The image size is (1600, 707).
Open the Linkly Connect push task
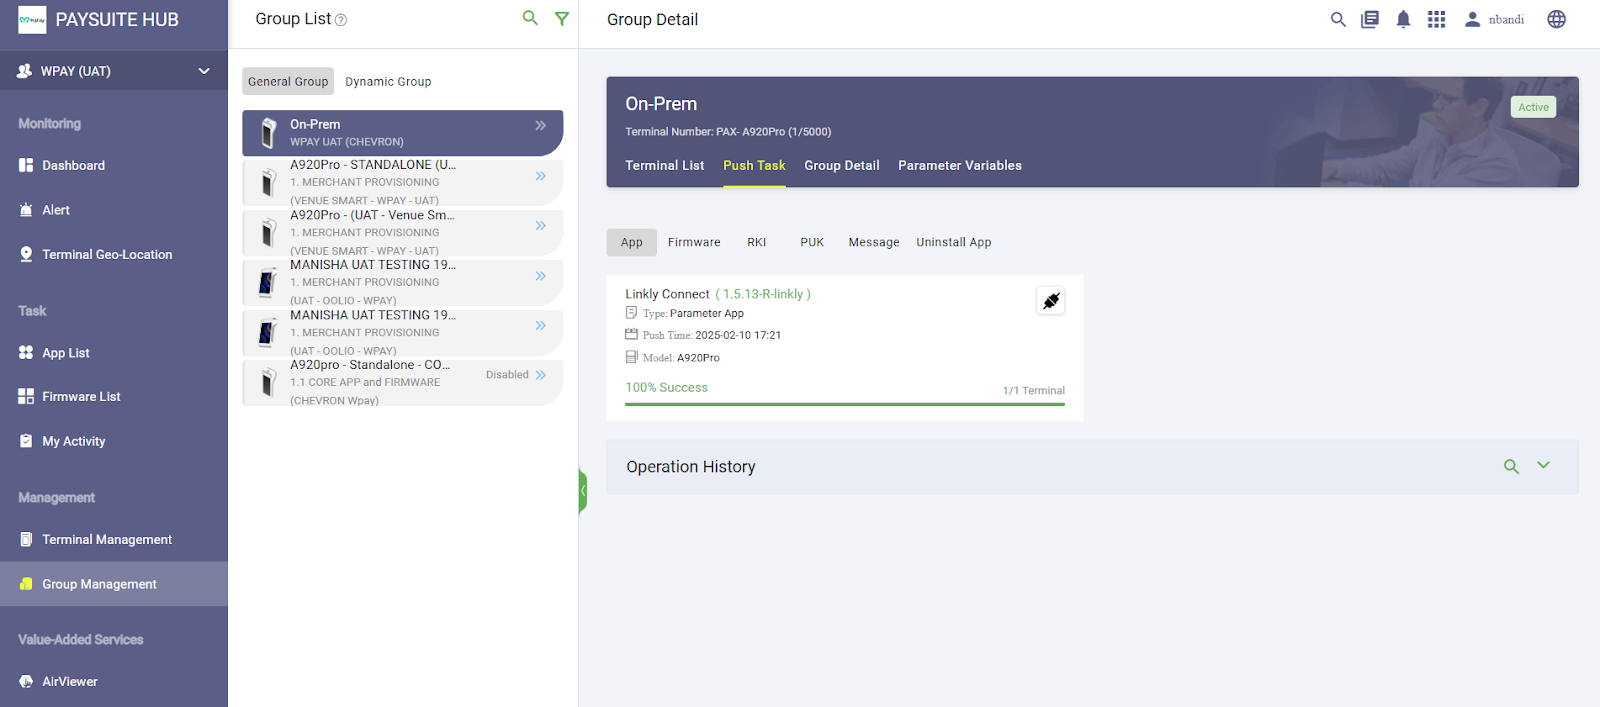click(845, 348)
